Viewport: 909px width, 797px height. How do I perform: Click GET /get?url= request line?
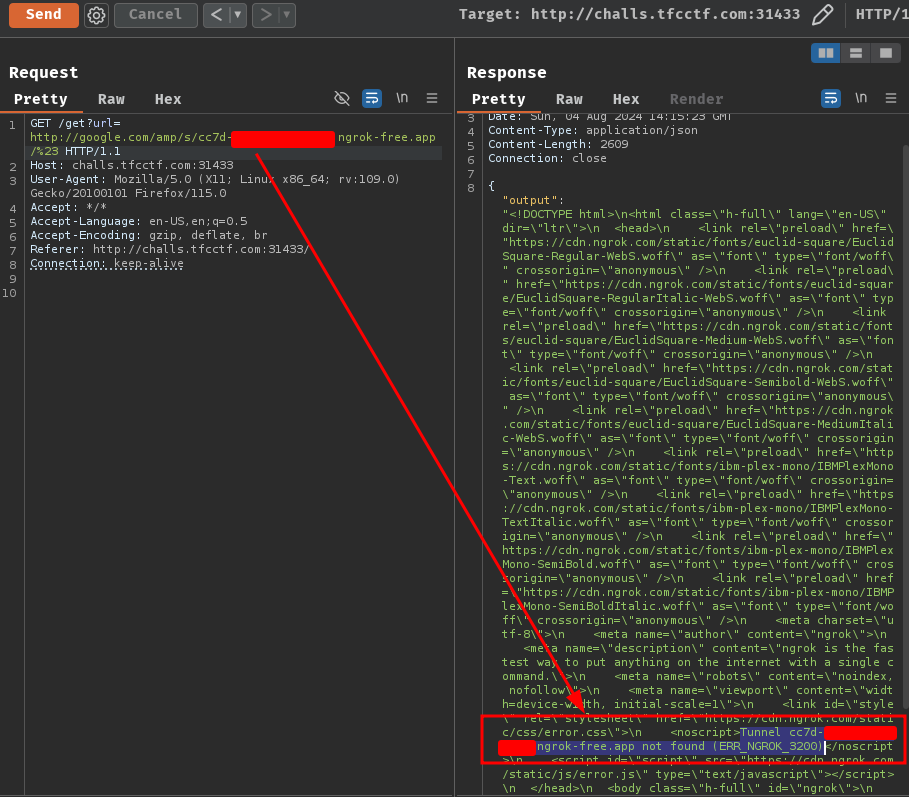(x=75, y=123)
